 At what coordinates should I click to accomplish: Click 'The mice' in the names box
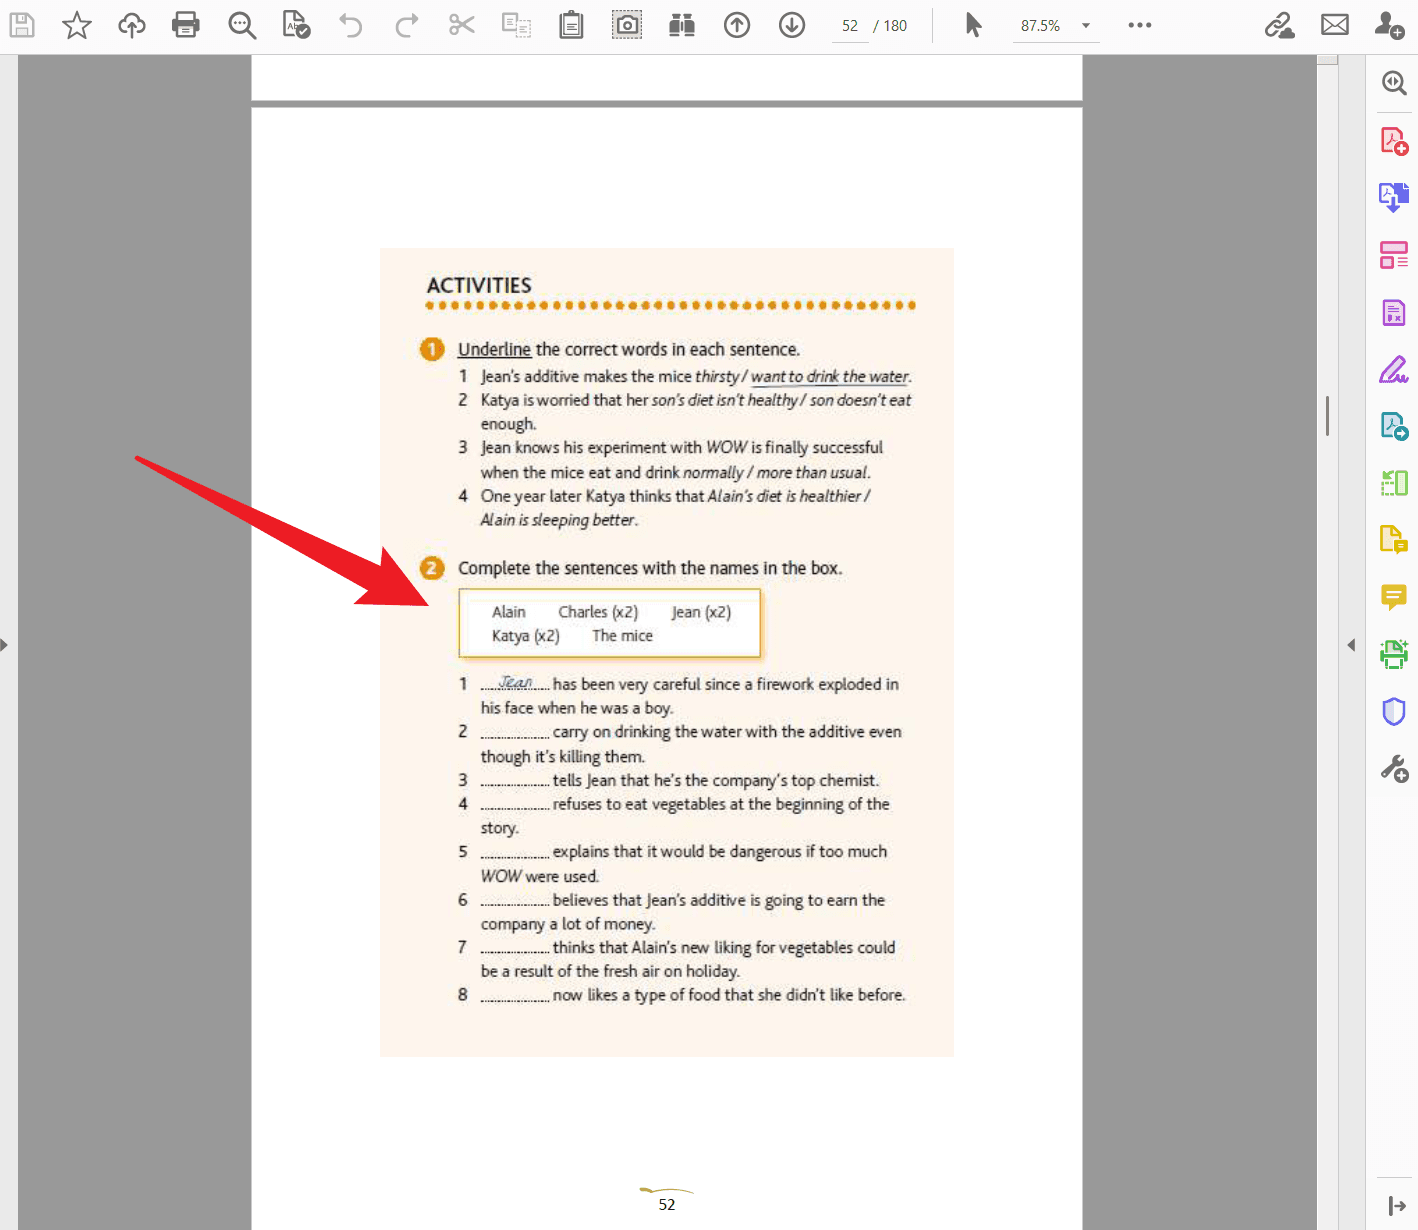pos(622,636)
